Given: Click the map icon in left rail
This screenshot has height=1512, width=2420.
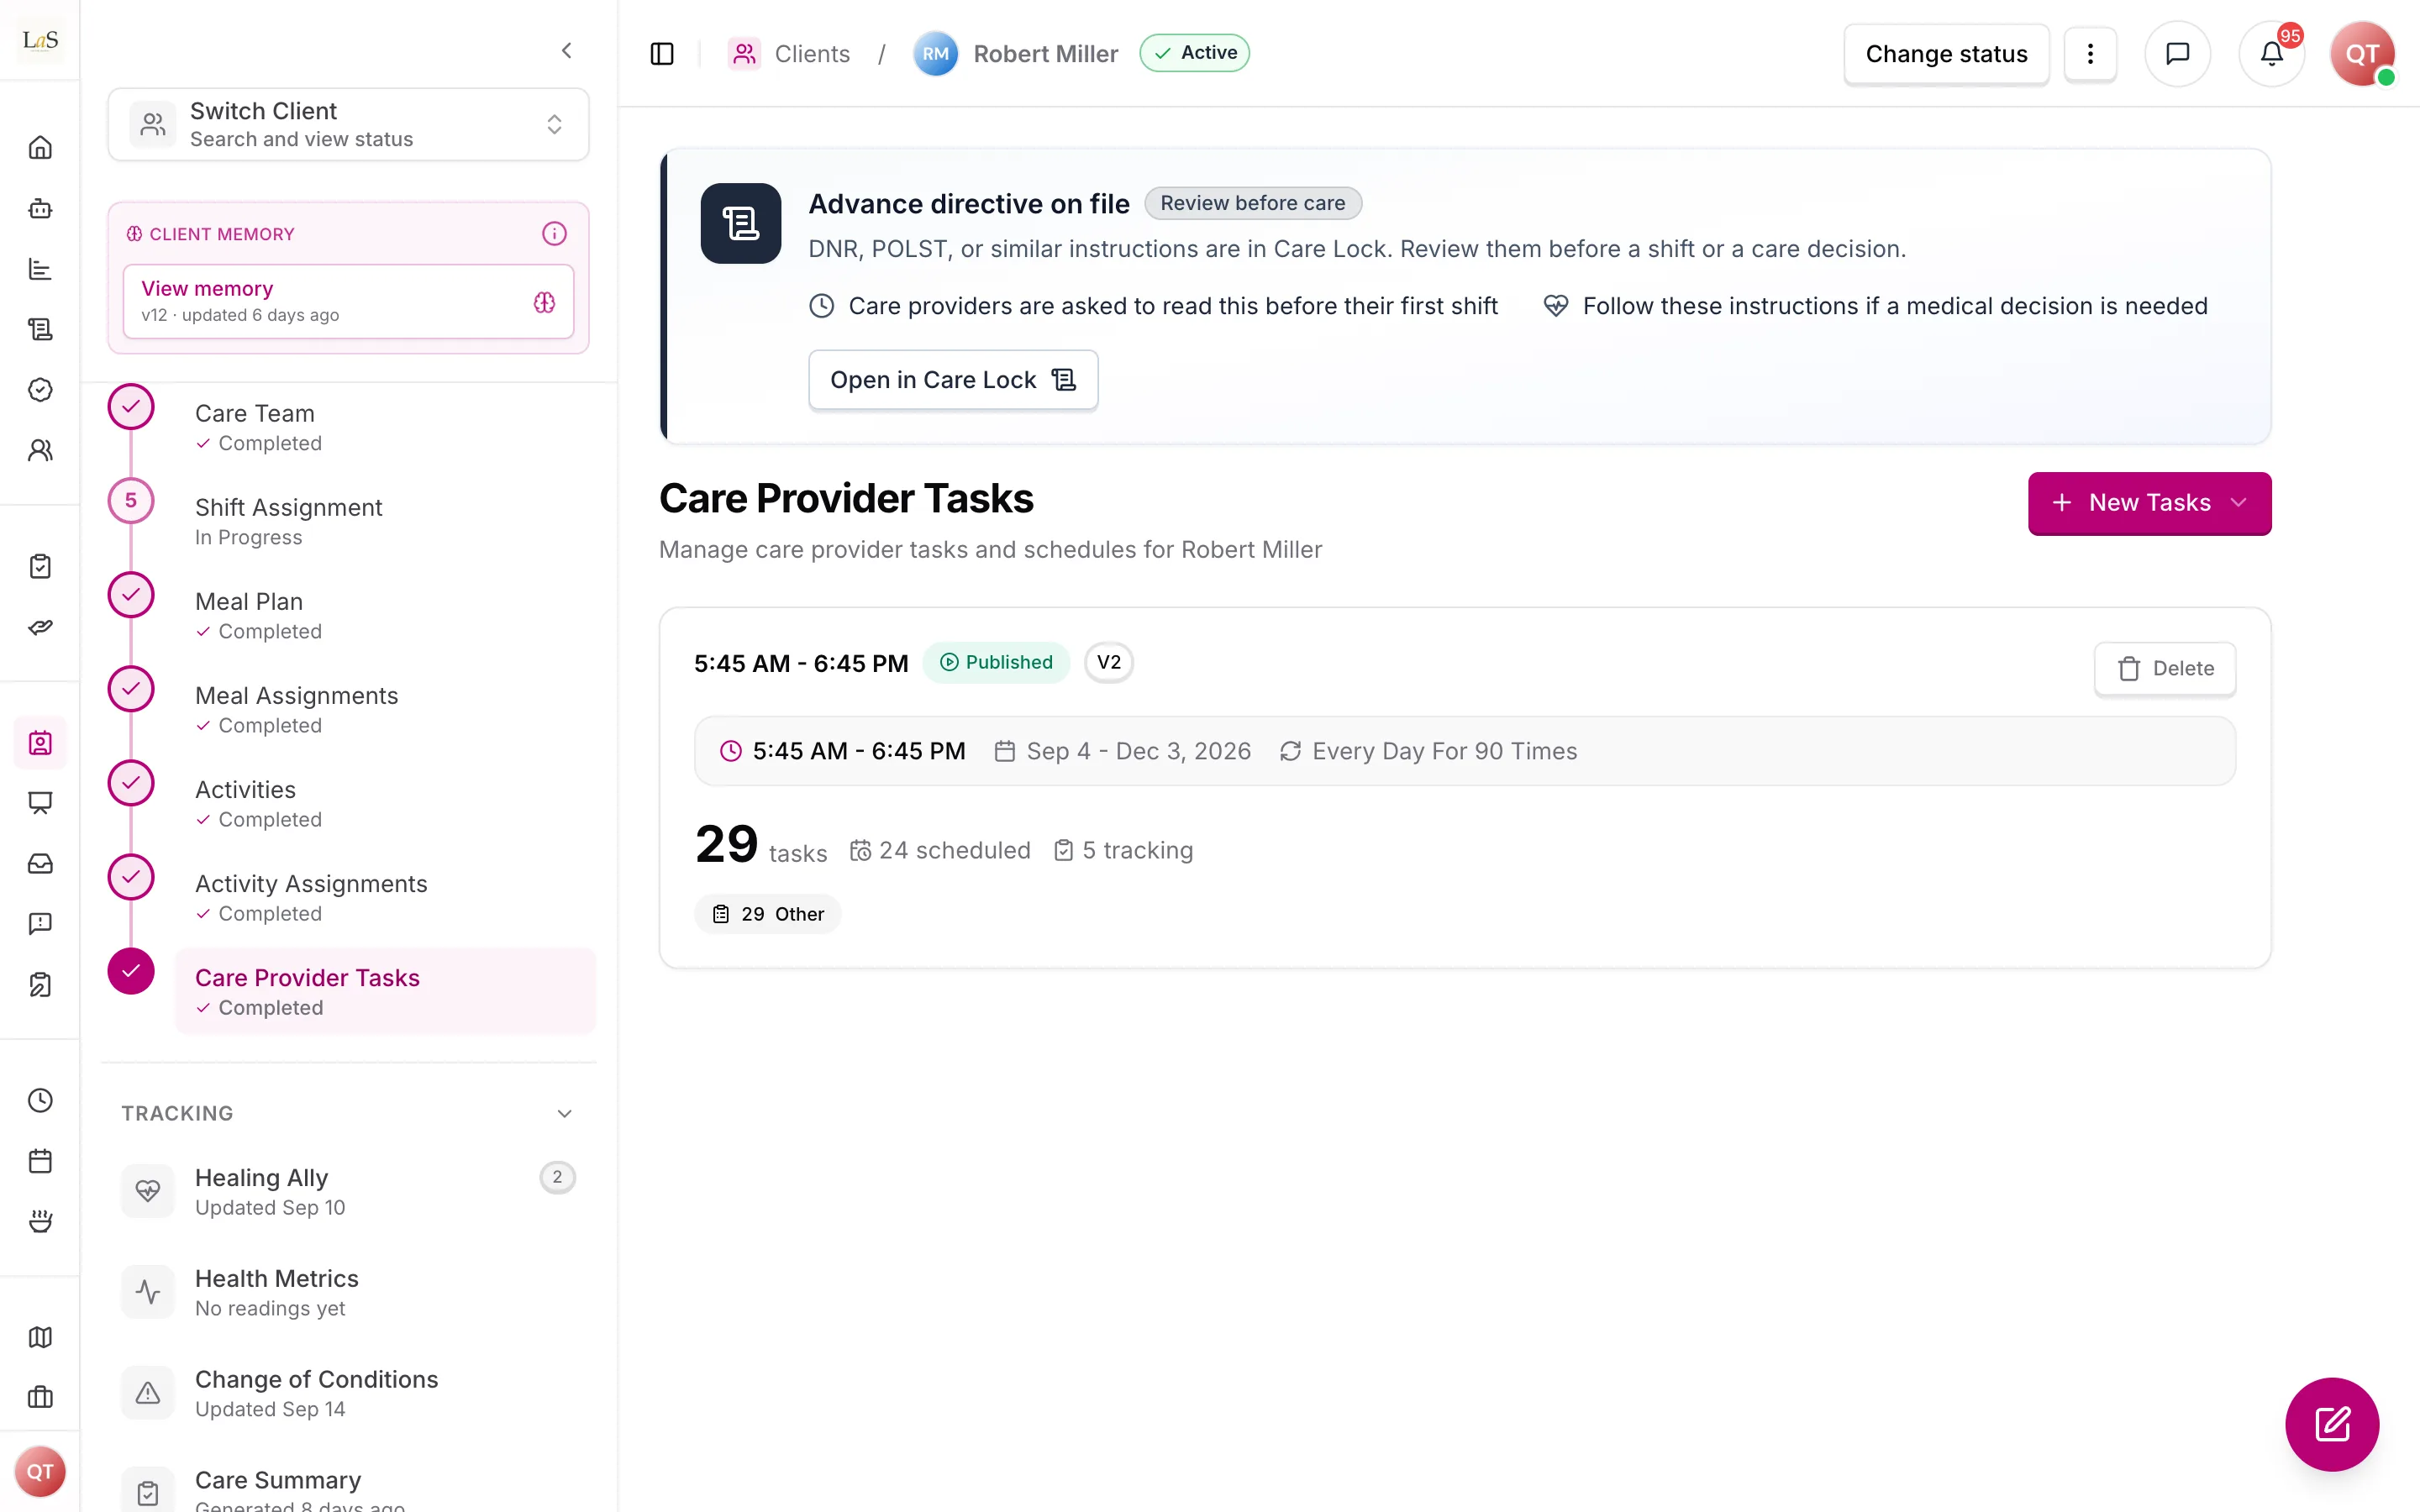Looking at the screenshot, I should (x=40, y=1337).
